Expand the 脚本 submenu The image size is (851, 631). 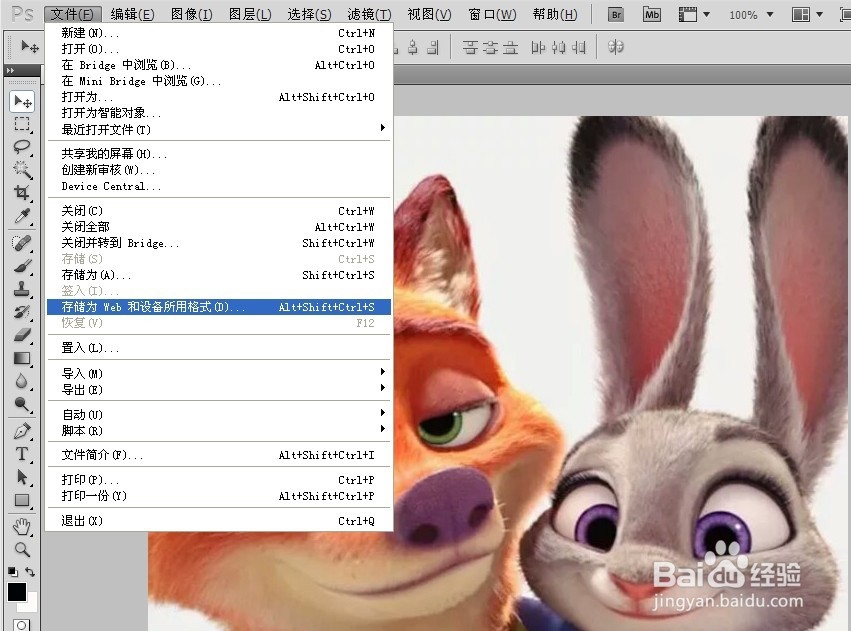point(218,430)
